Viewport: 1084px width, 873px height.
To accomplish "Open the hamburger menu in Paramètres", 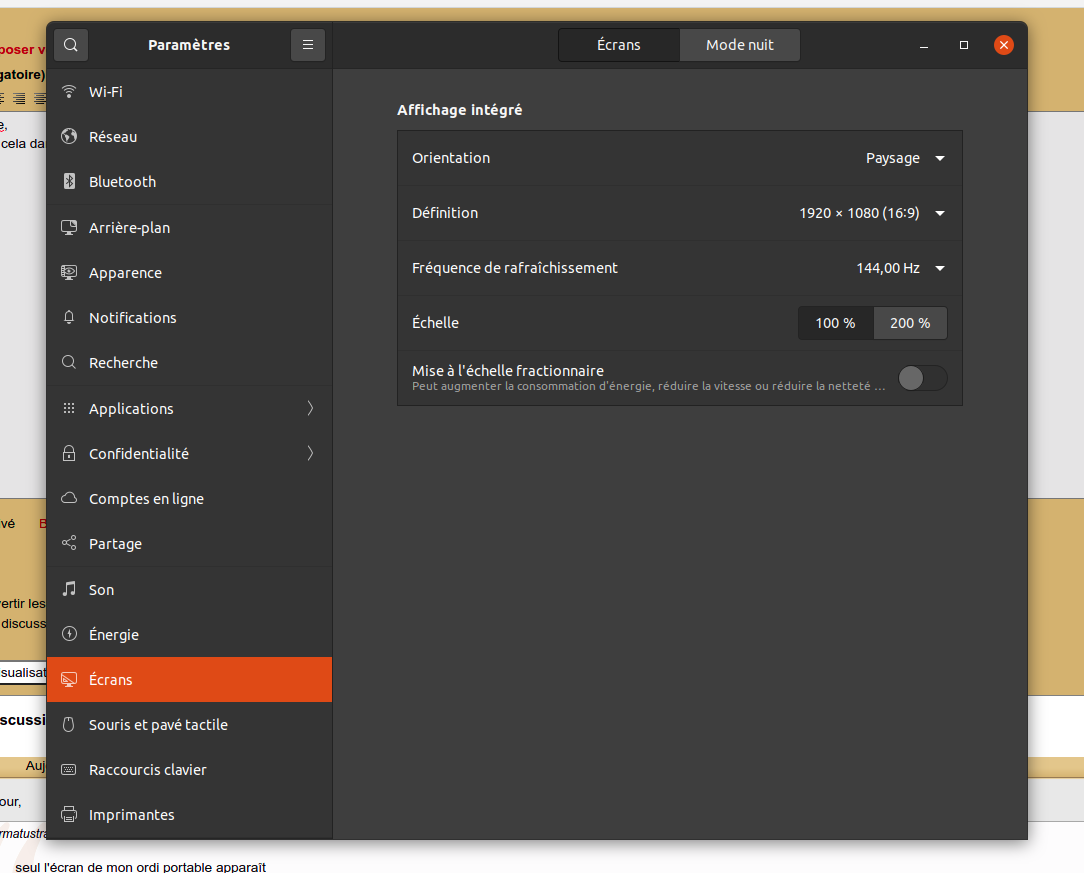I will (308, 45).
